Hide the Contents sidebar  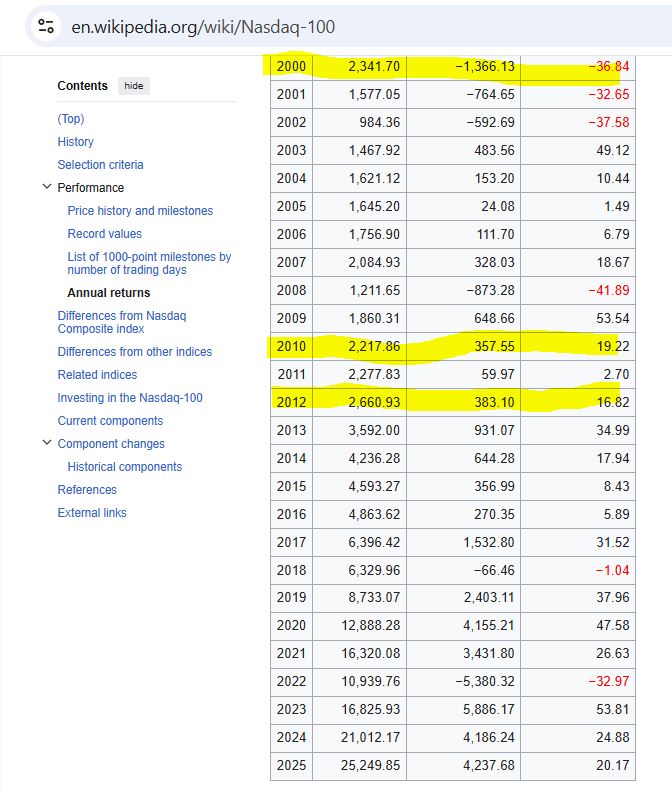pos(133,86)
